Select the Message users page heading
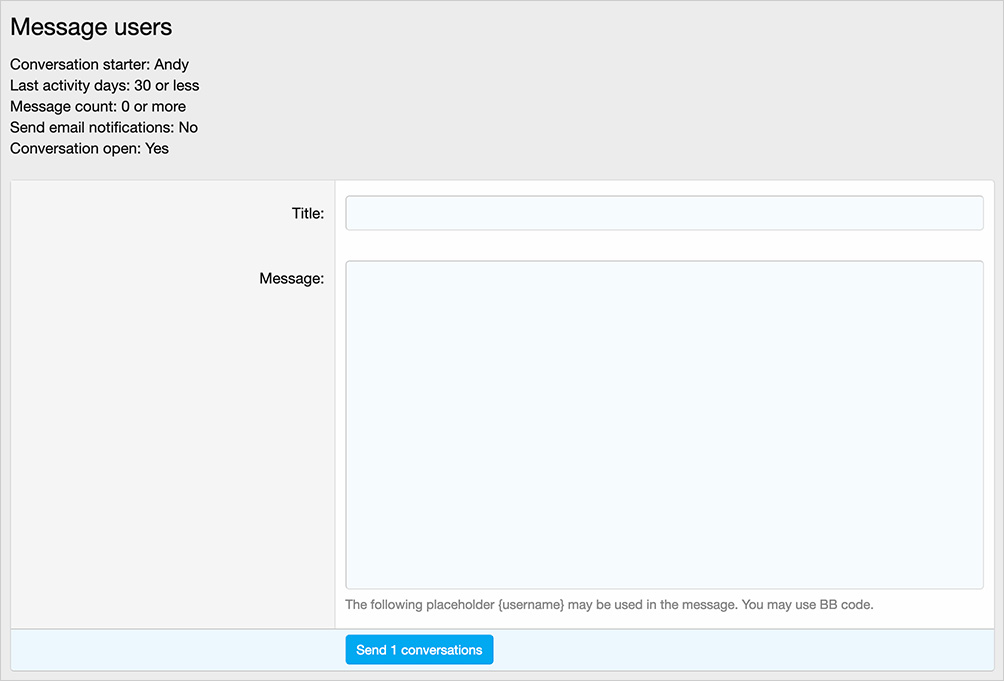 point(91,28)
